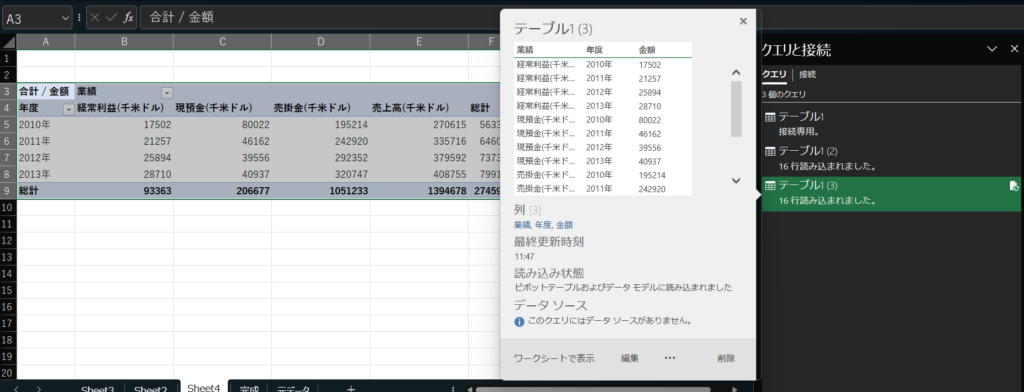1024x392 pixels.
Task: Click the preview popup scroll up chevron
Action: click(736, 73)
